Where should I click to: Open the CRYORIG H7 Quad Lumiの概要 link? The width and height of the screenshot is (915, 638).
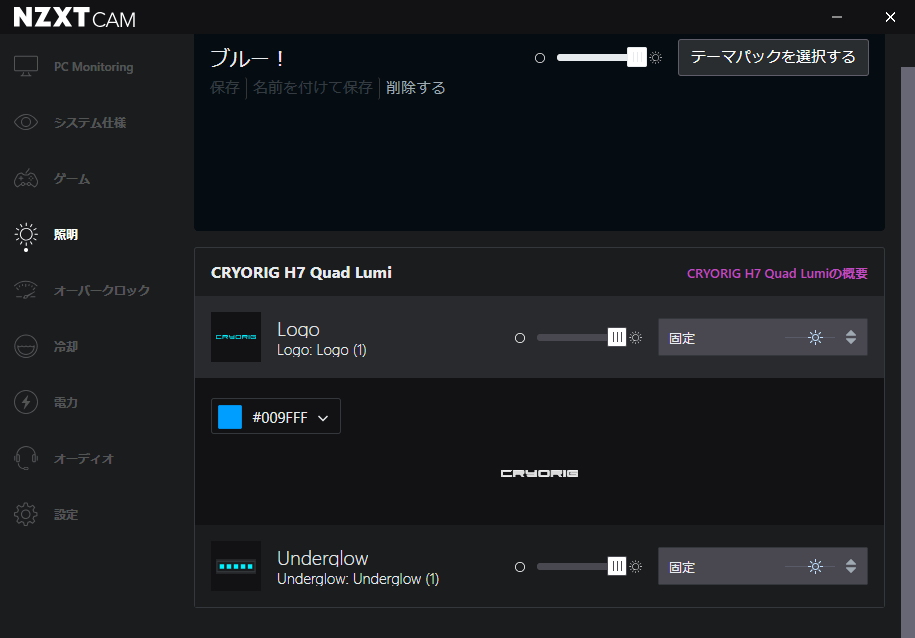[777, 273]
